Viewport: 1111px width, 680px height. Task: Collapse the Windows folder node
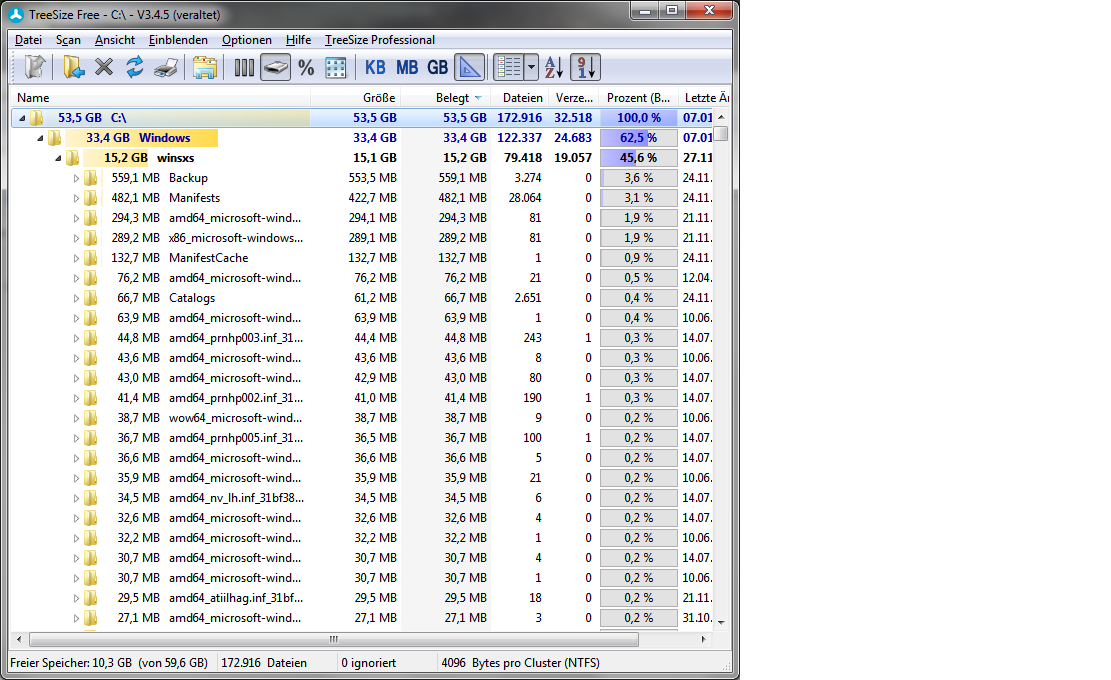pyautogui.click(x=40, y=138)
